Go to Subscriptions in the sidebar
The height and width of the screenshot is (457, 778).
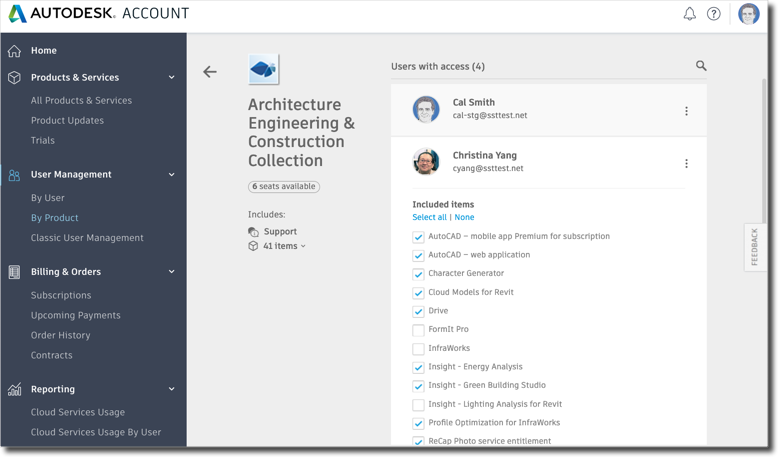click(x=61, y=295)
